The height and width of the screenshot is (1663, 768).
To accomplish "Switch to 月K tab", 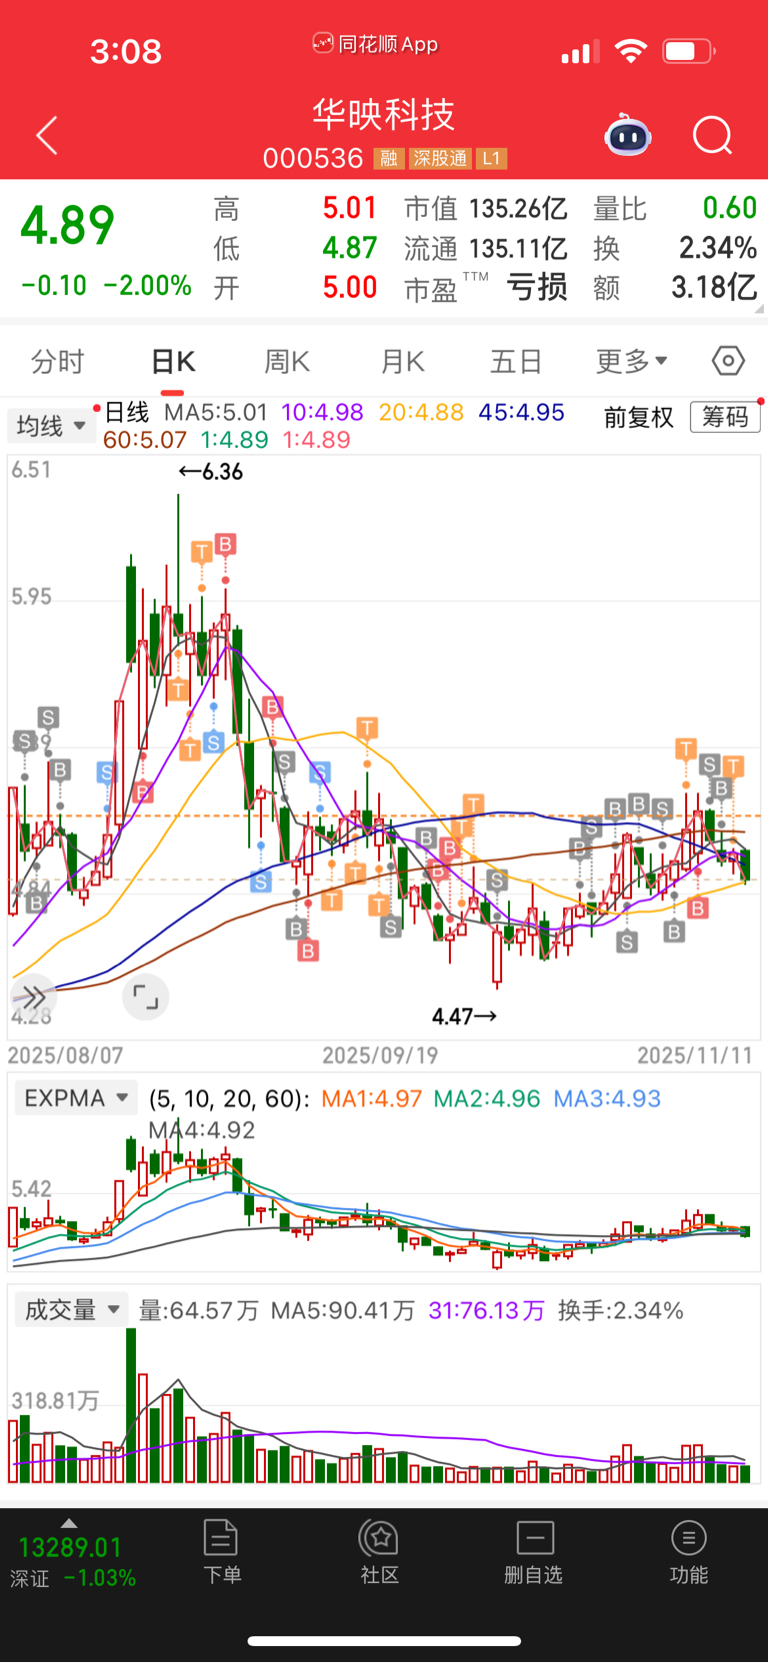I will (x=403, y=361).
